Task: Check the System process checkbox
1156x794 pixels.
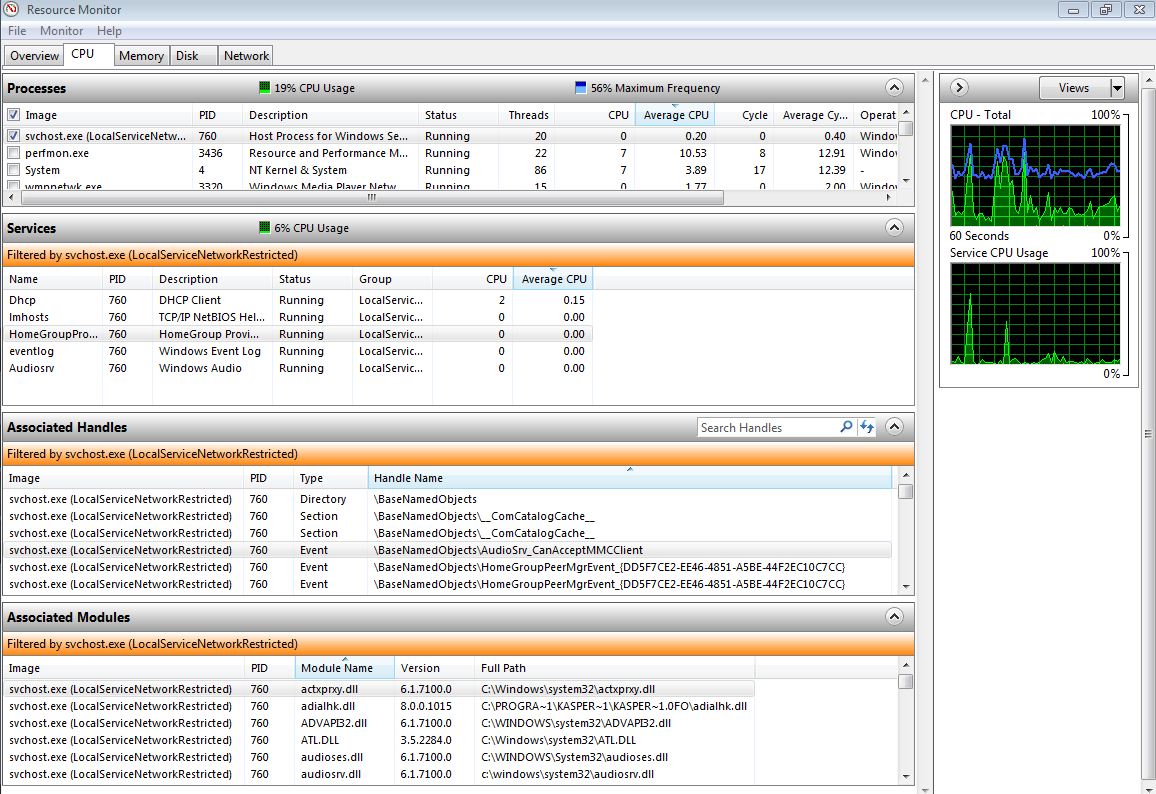Action: click(13, 170)
